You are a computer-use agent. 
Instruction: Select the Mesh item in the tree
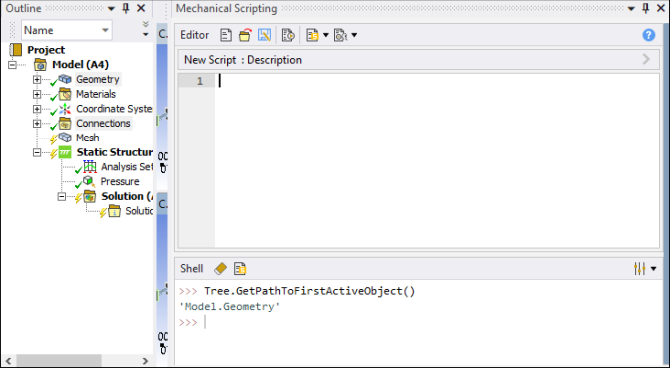click(x=88, y=138)
